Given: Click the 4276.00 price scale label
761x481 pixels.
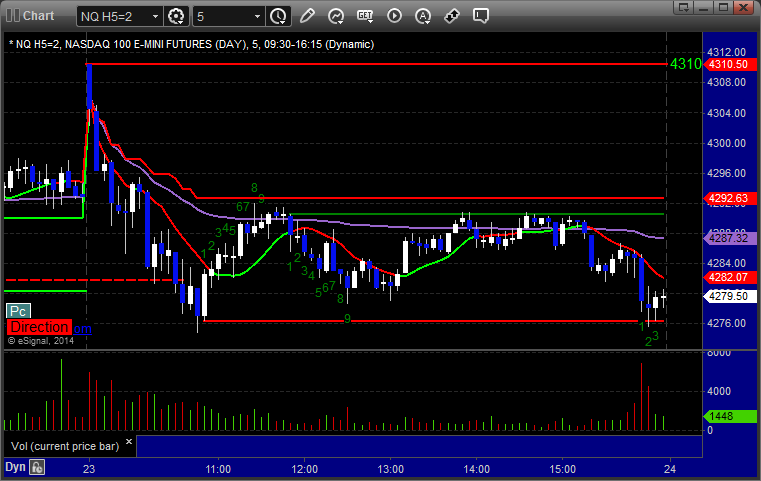Looking at the screenshot, I should [727, 323].
